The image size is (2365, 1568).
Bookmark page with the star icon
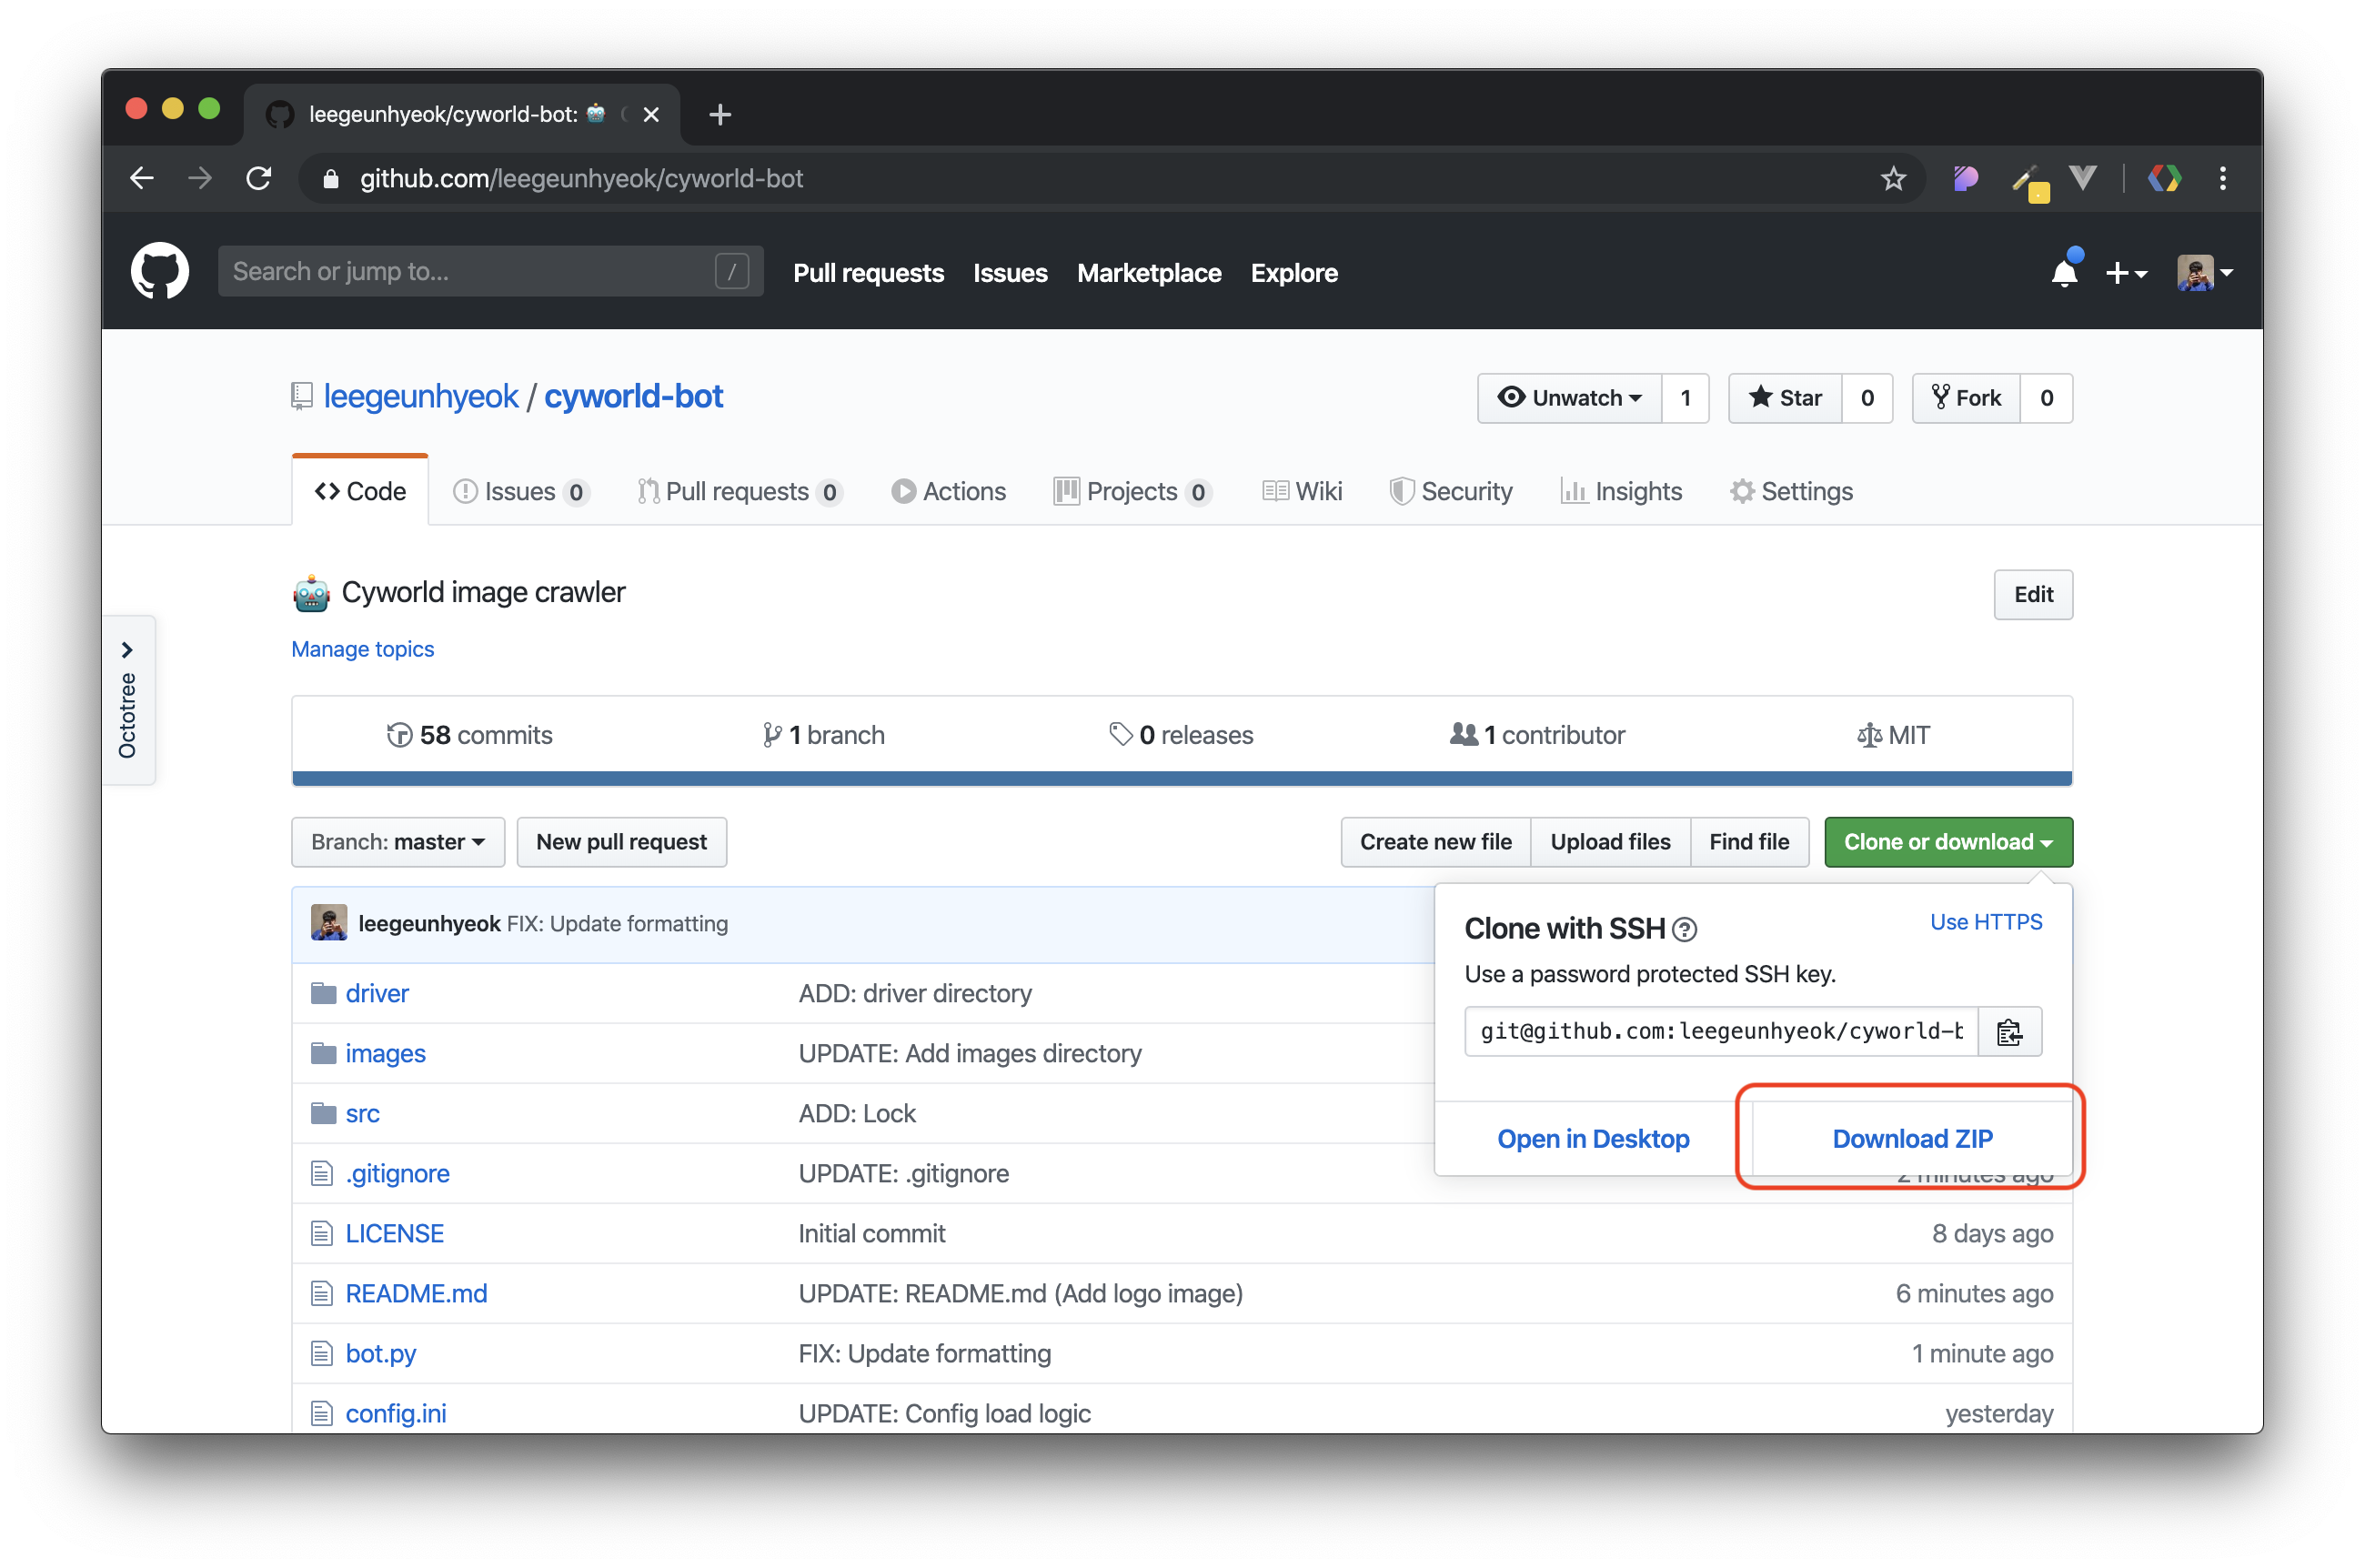click(1893, 179)
